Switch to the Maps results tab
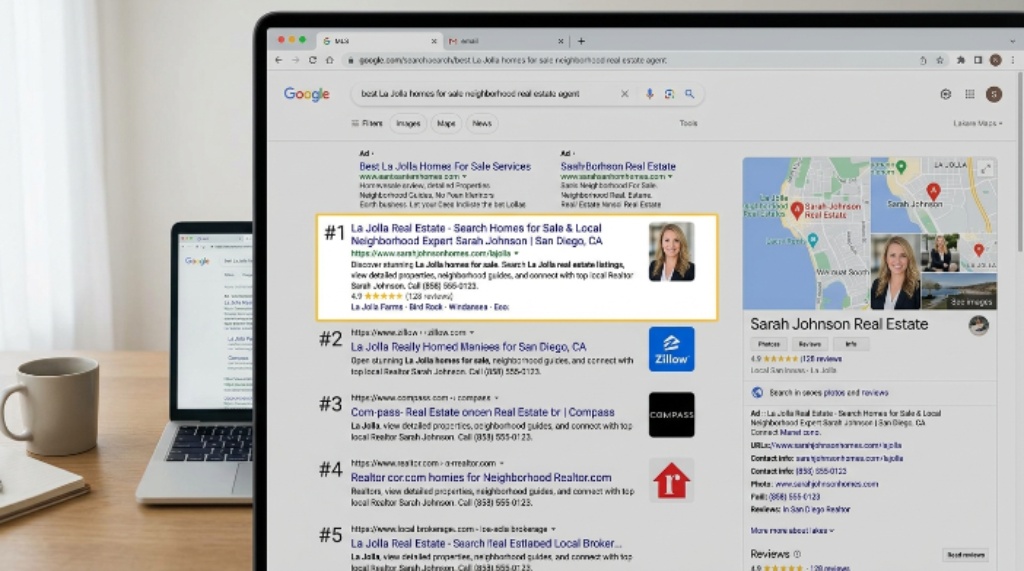The height and width of the screenshot is (571, 1024). coord(446,123)
